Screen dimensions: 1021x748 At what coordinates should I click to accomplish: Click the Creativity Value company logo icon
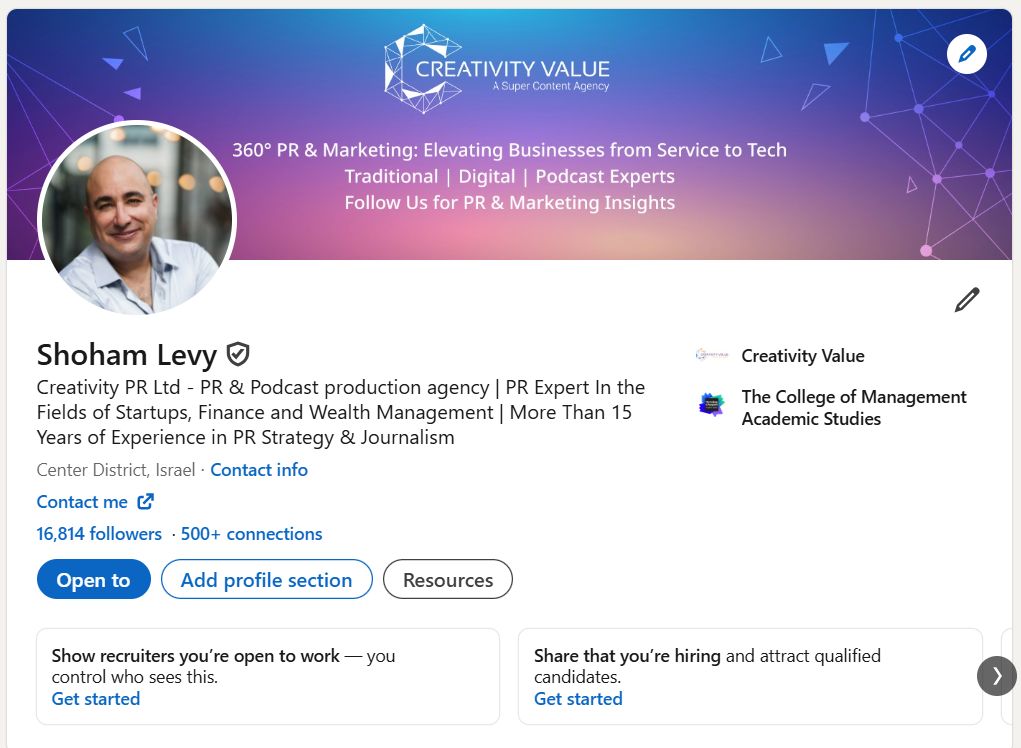coord(711,355)
